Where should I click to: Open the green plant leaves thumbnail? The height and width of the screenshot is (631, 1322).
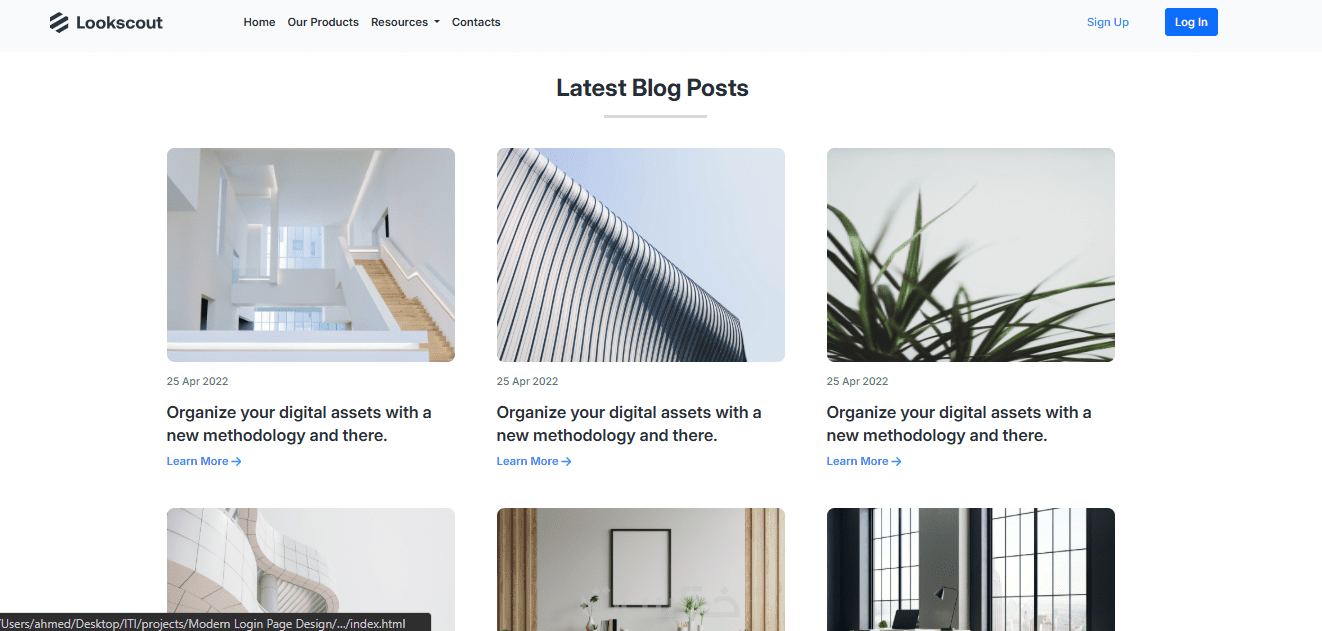coord(971,255)
